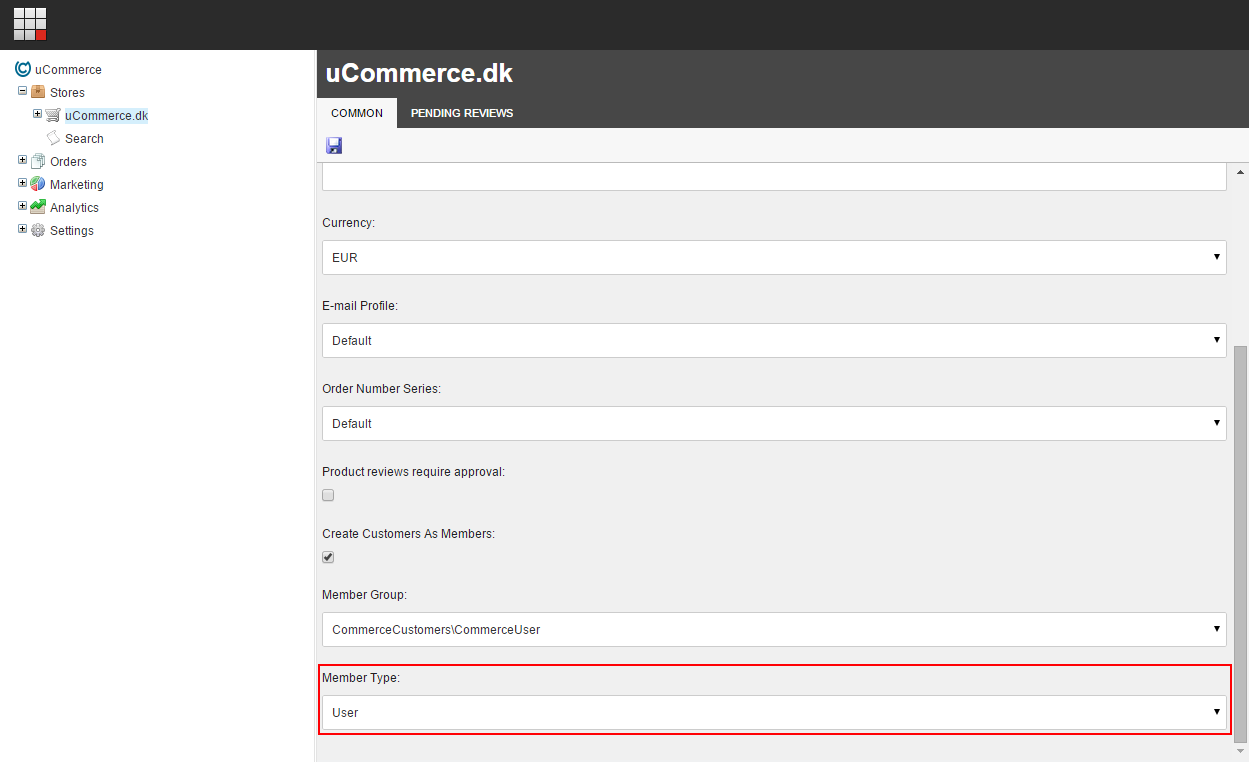Select Marketing in the tree

[77, 185]
